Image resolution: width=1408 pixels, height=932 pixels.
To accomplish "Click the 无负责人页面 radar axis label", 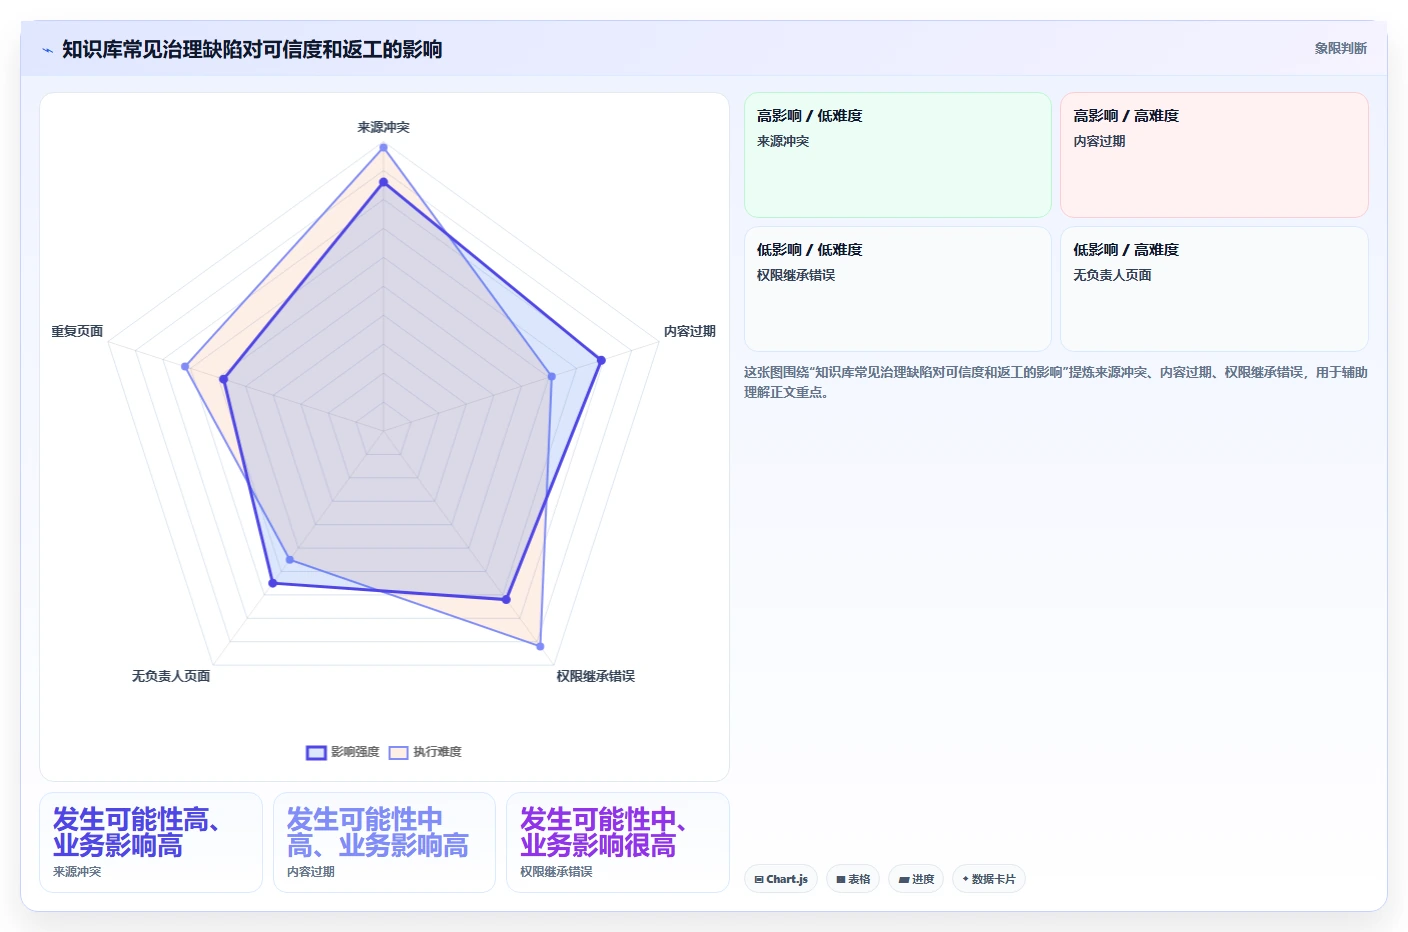I will click(171, 676).
